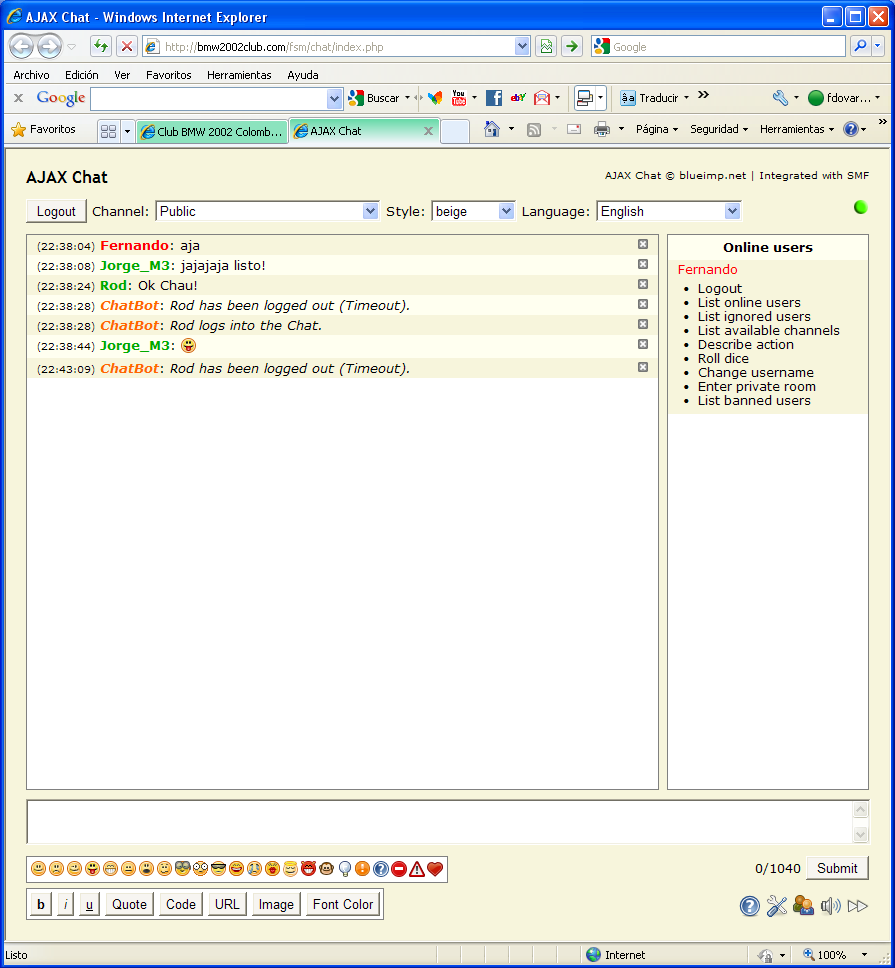895x968 pixels.
Task: Delete the 'Rod logs into the Chat' message
Action: click(x=643, y=324)
